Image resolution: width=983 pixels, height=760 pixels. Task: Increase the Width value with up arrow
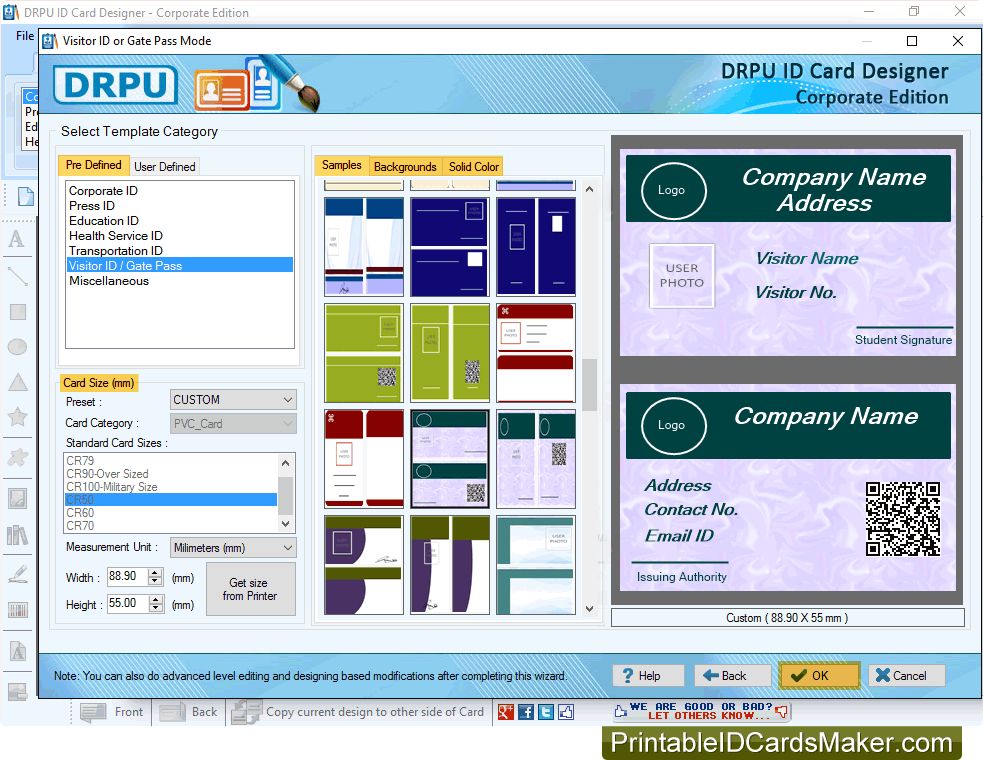coord(155,572)
